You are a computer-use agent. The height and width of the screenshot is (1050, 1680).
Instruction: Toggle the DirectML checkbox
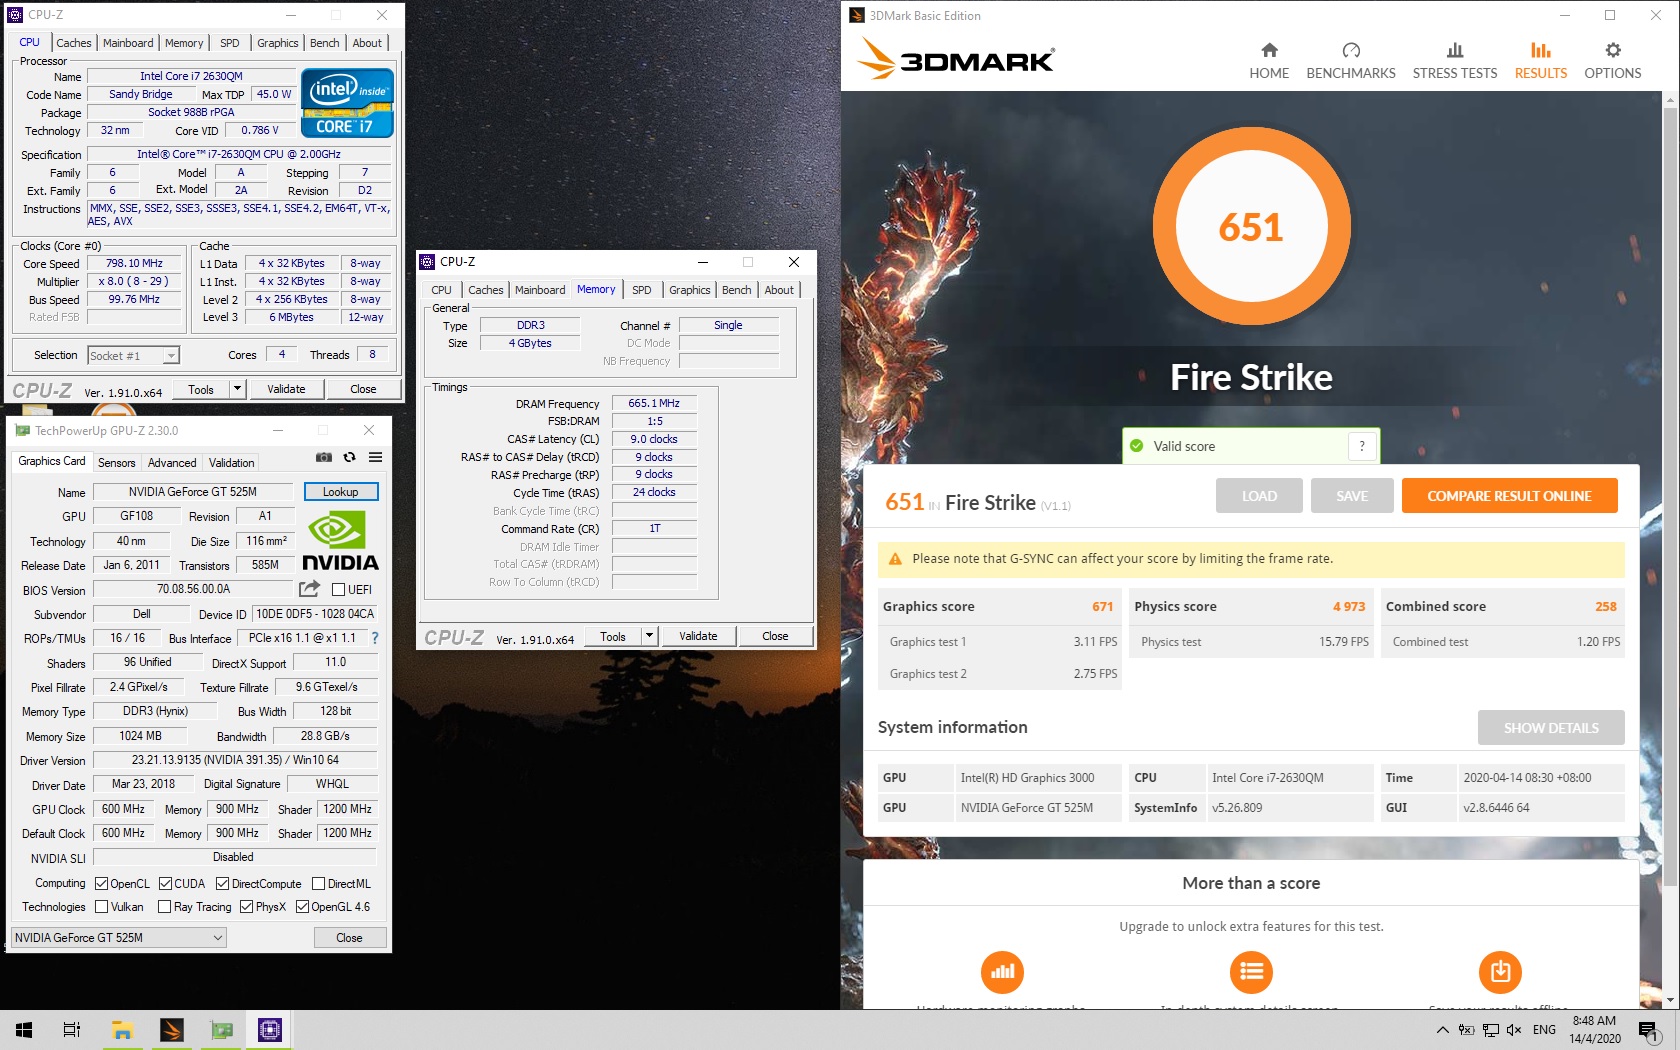[x=318, y=884]
